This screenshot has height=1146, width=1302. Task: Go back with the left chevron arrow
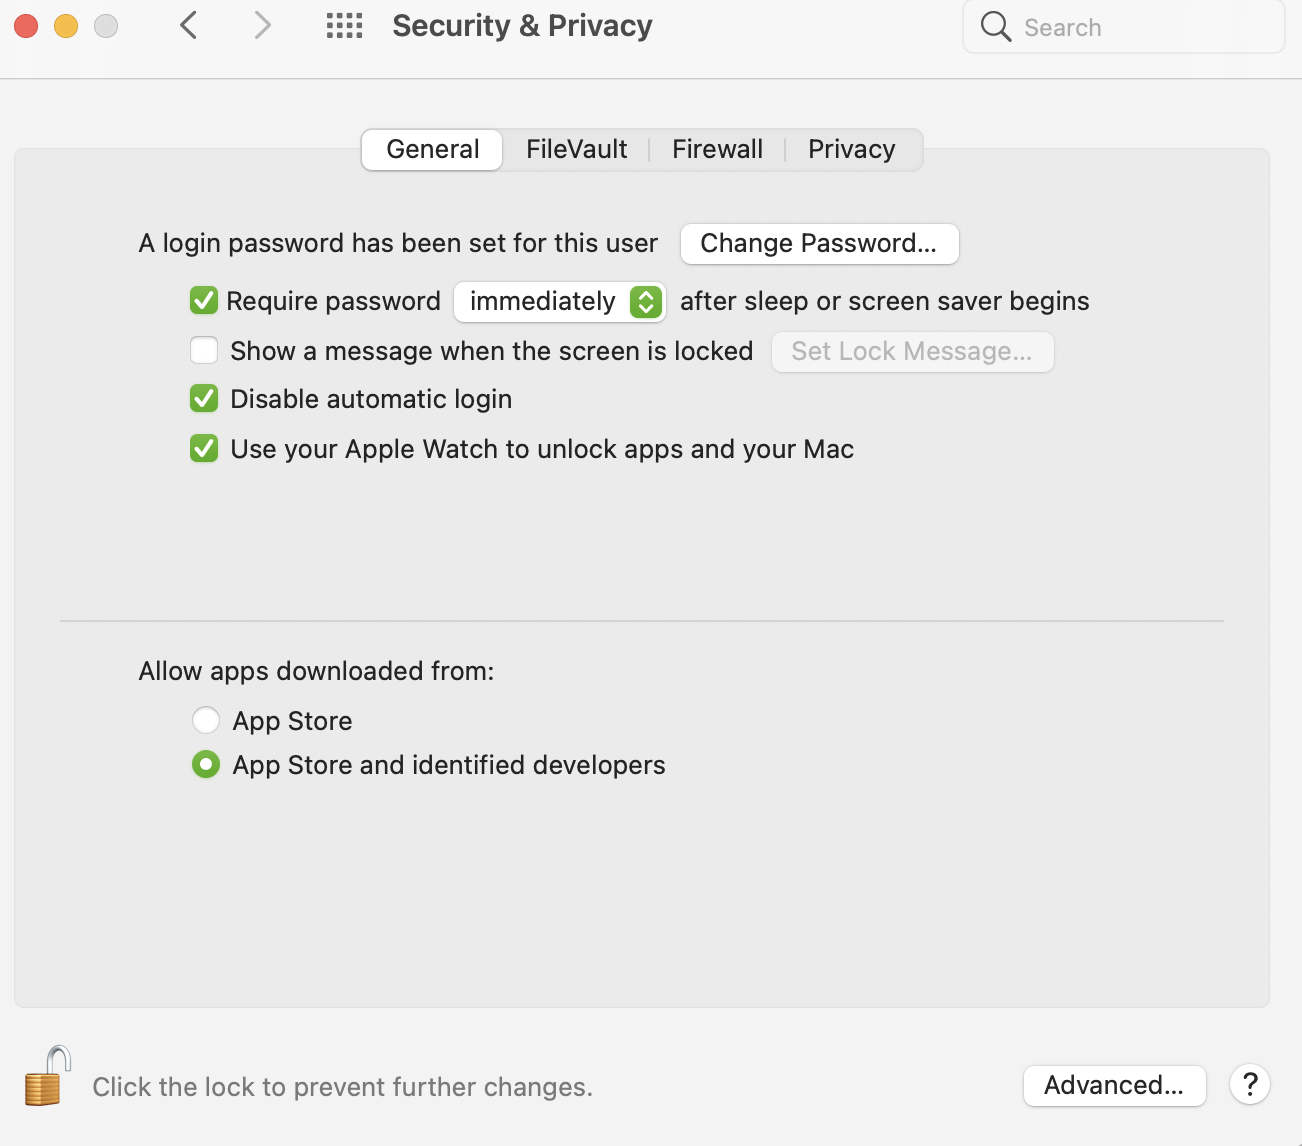(x=188, y=25)
